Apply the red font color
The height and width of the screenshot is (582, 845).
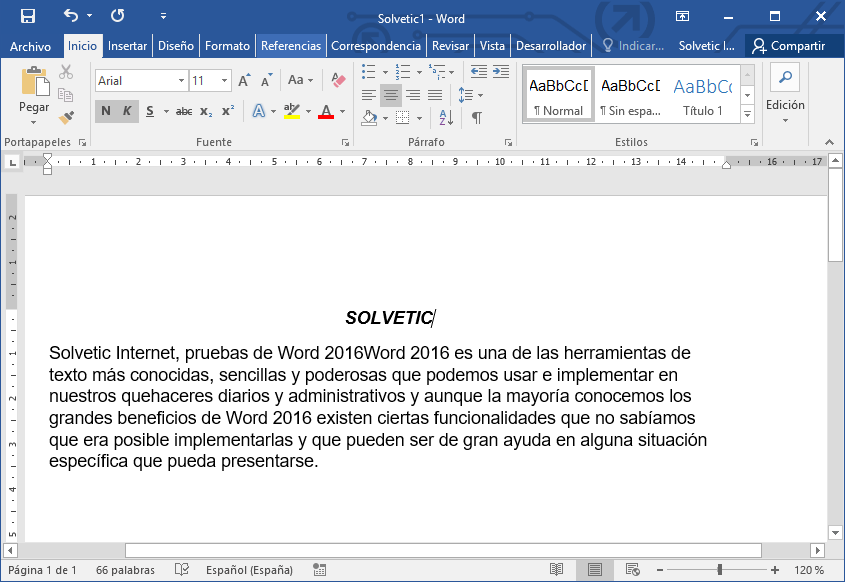[x=326, y=112]
